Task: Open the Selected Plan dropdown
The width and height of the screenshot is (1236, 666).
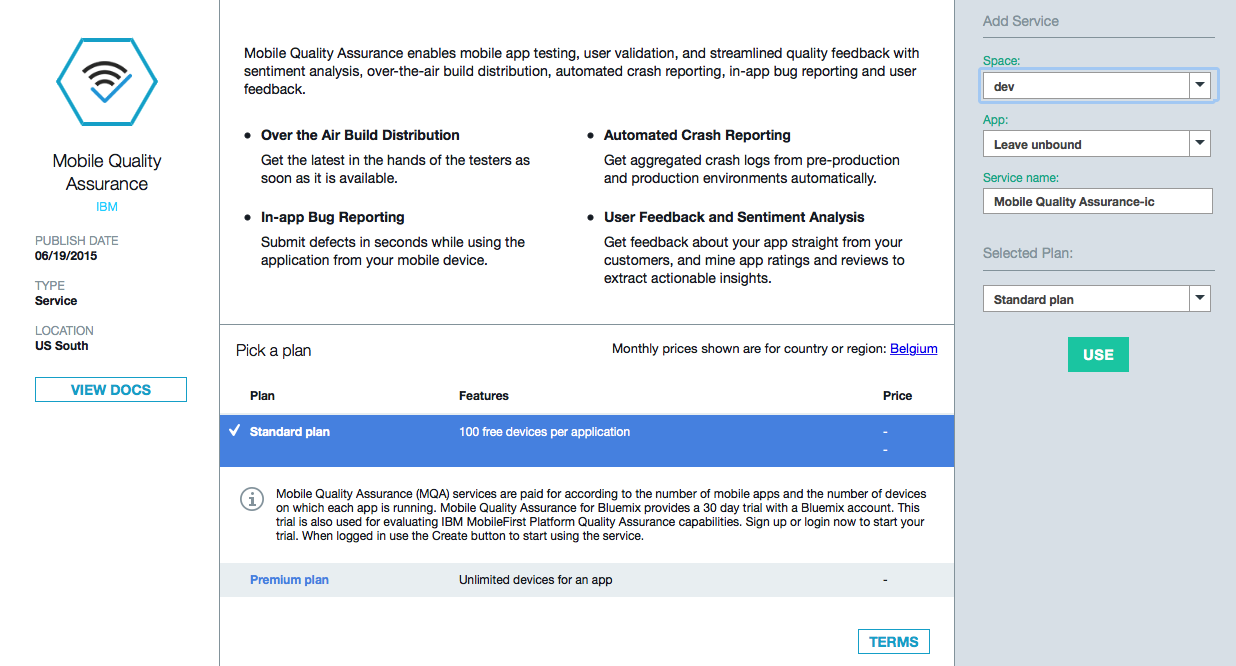Action: pyautogui.click(x=1097, y=299)
